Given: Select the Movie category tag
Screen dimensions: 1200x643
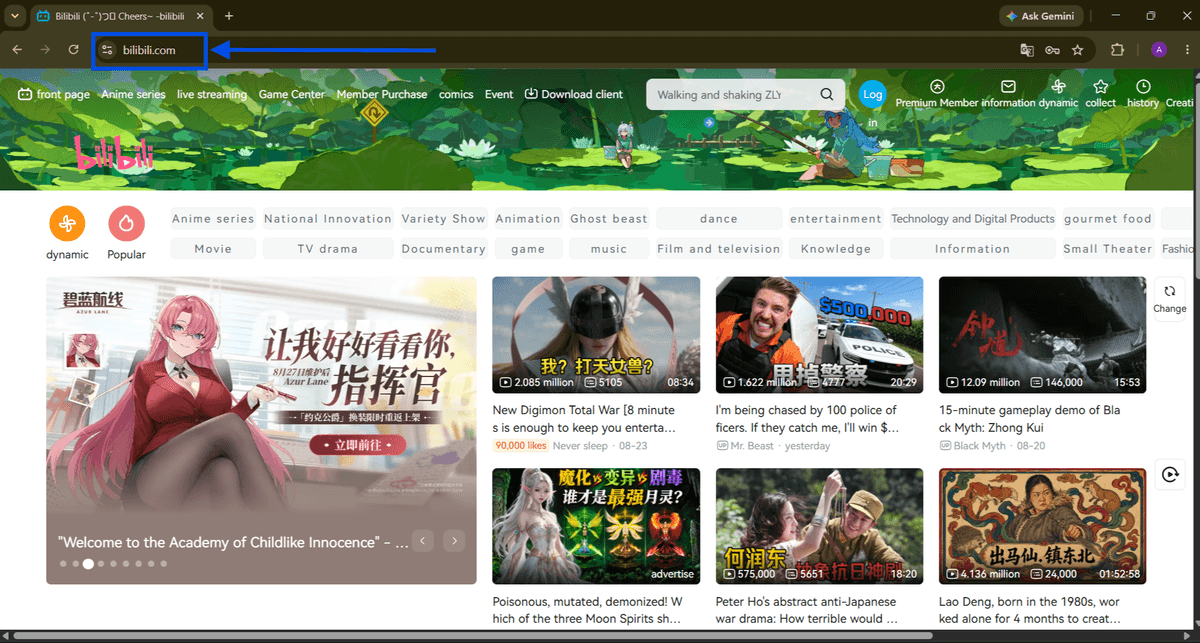Looking at the screenshot, I should [213, 249].
